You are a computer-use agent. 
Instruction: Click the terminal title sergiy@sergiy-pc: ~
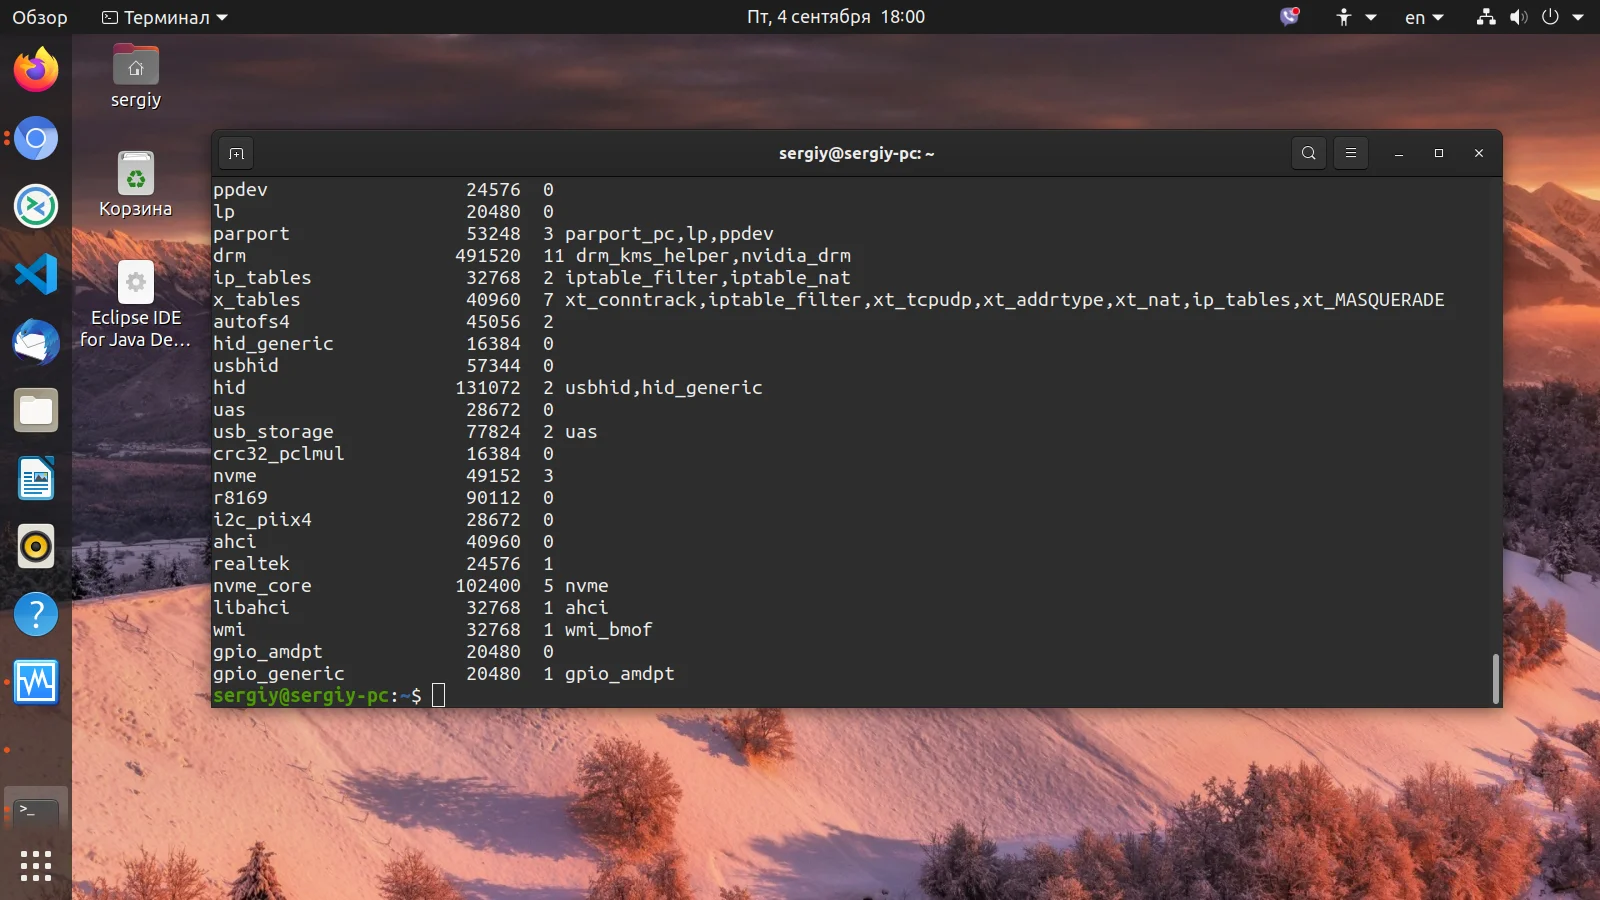pos(857,153)
